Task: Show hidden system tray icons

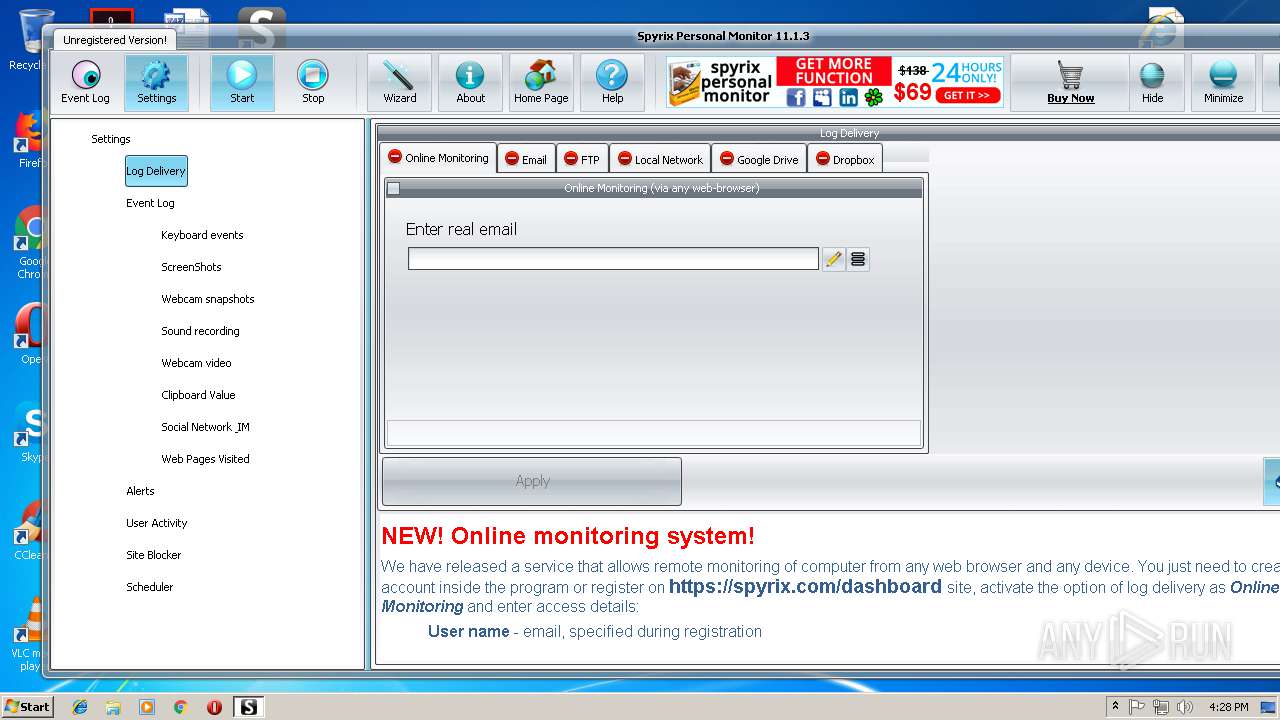Action: [x=1115, y=706]
